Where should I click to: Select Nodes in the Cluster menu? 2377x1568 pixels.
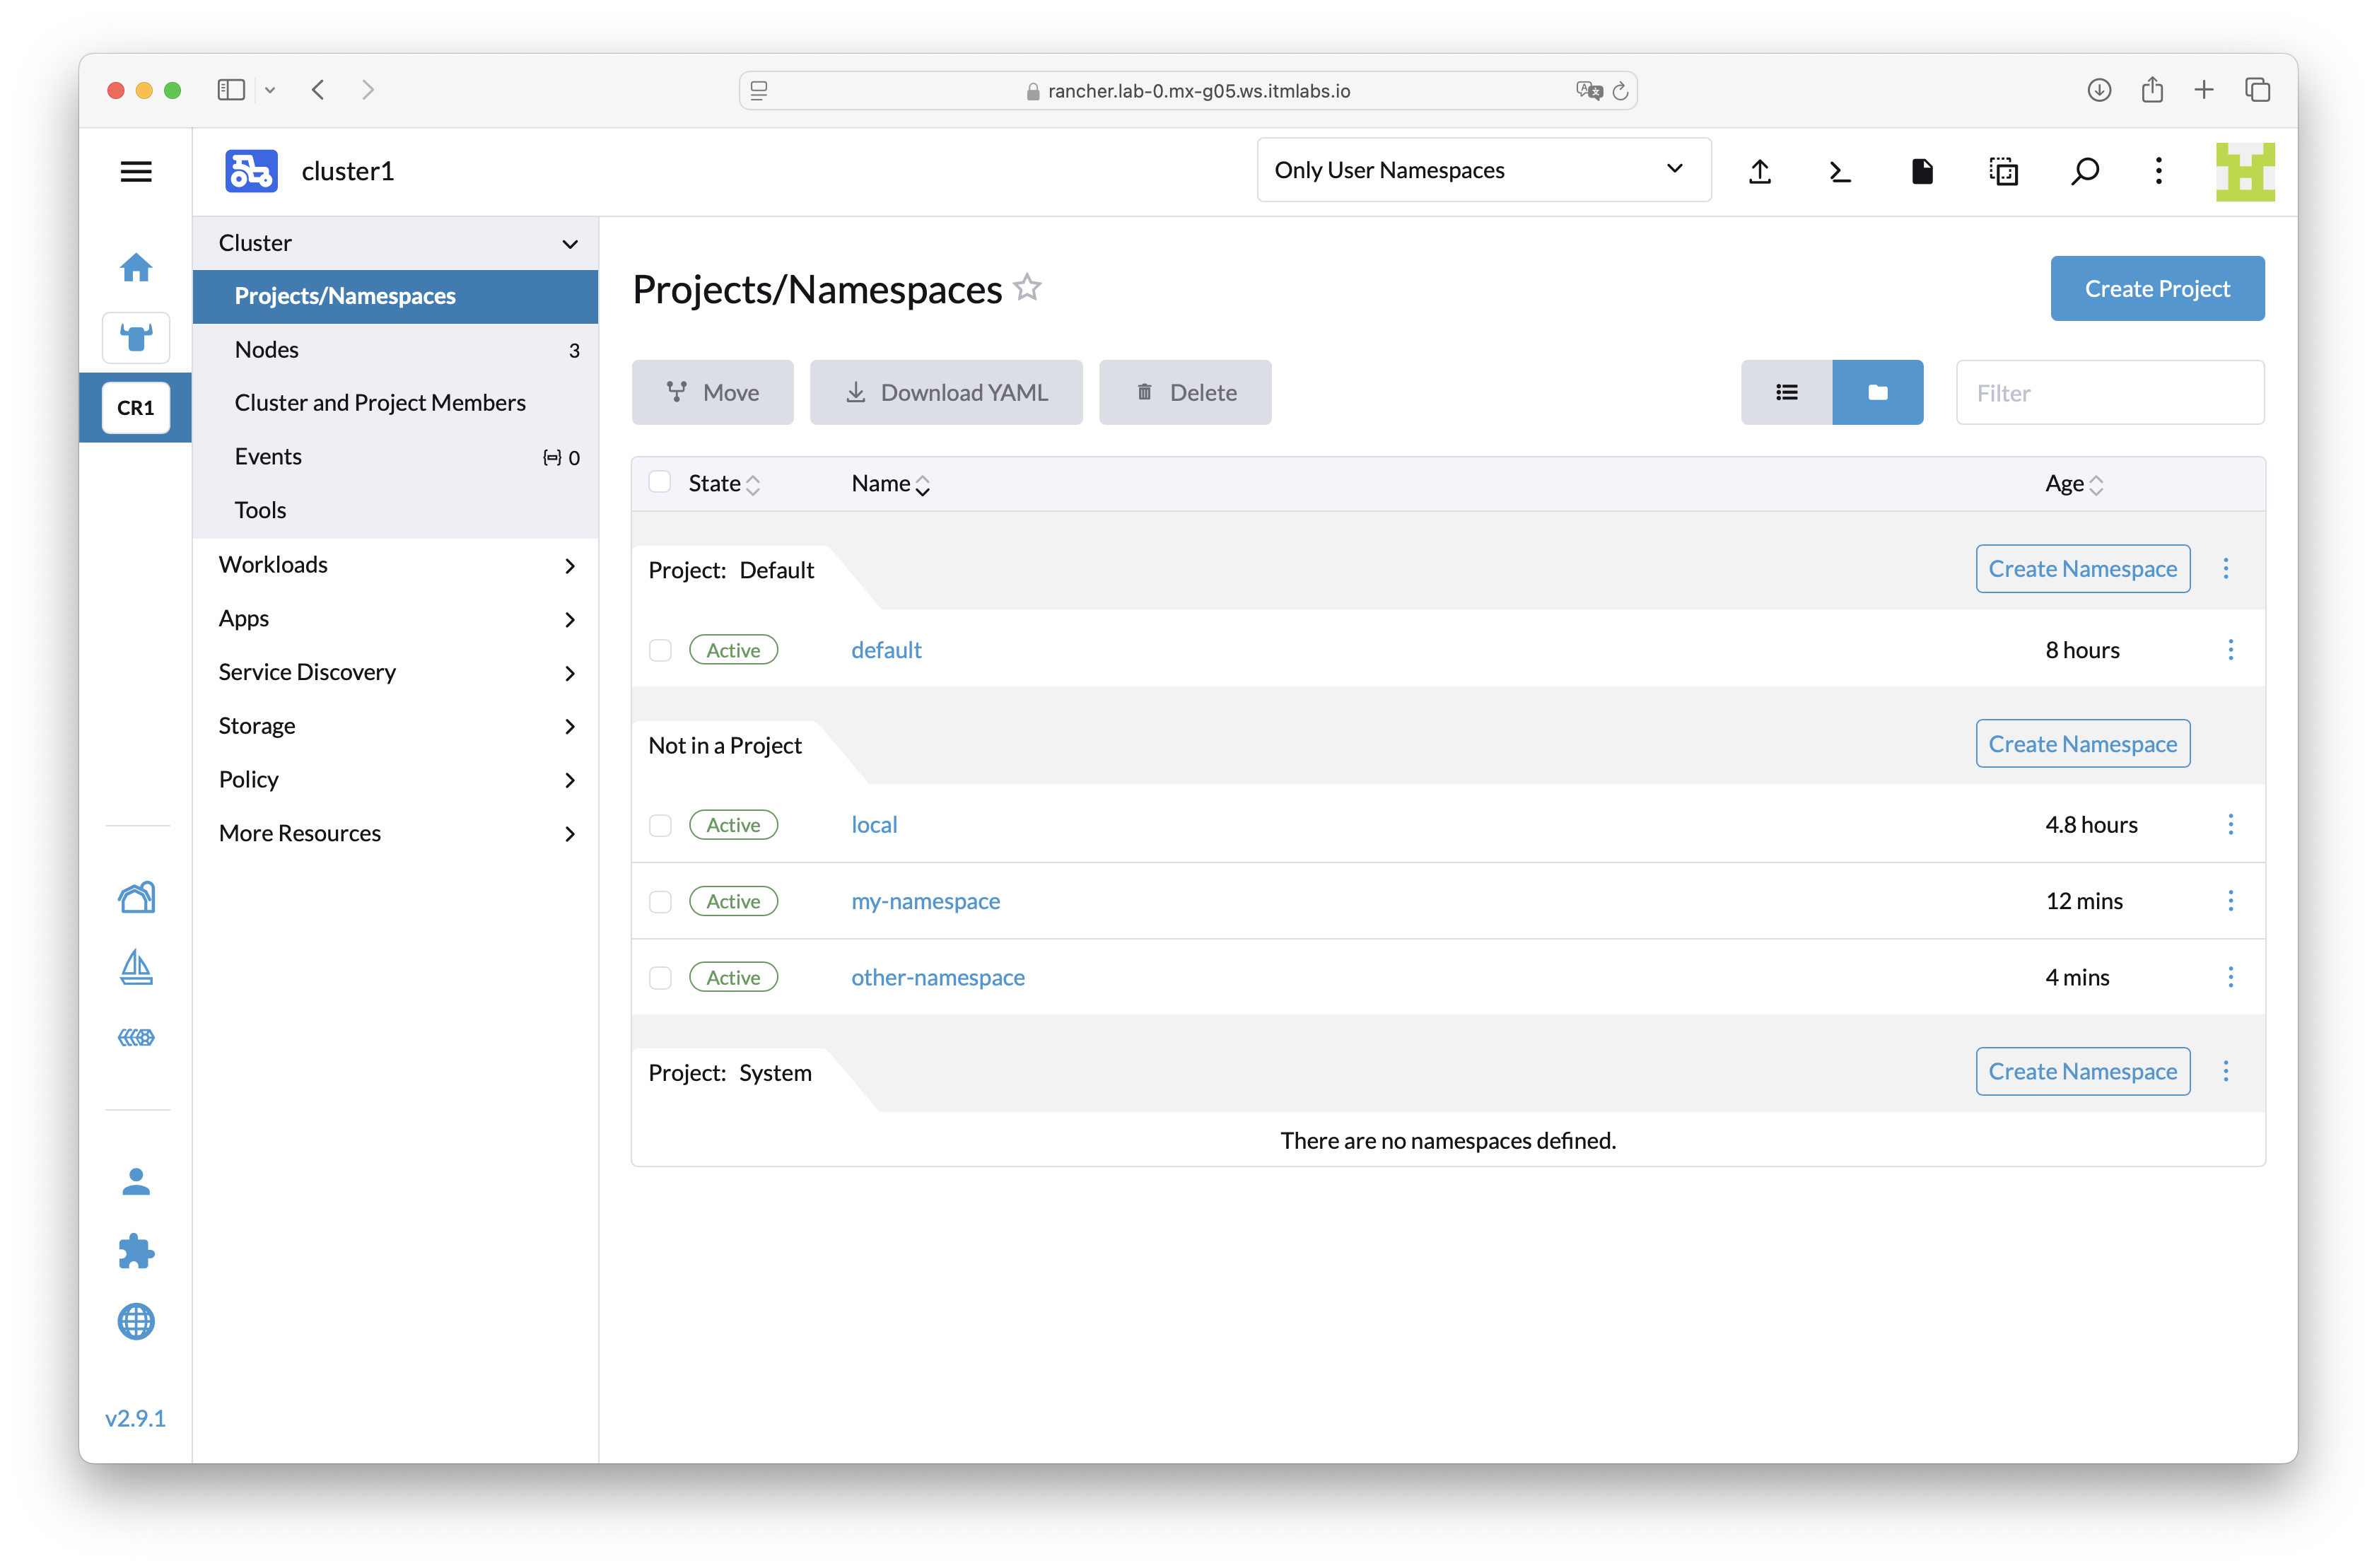point(267,349)
